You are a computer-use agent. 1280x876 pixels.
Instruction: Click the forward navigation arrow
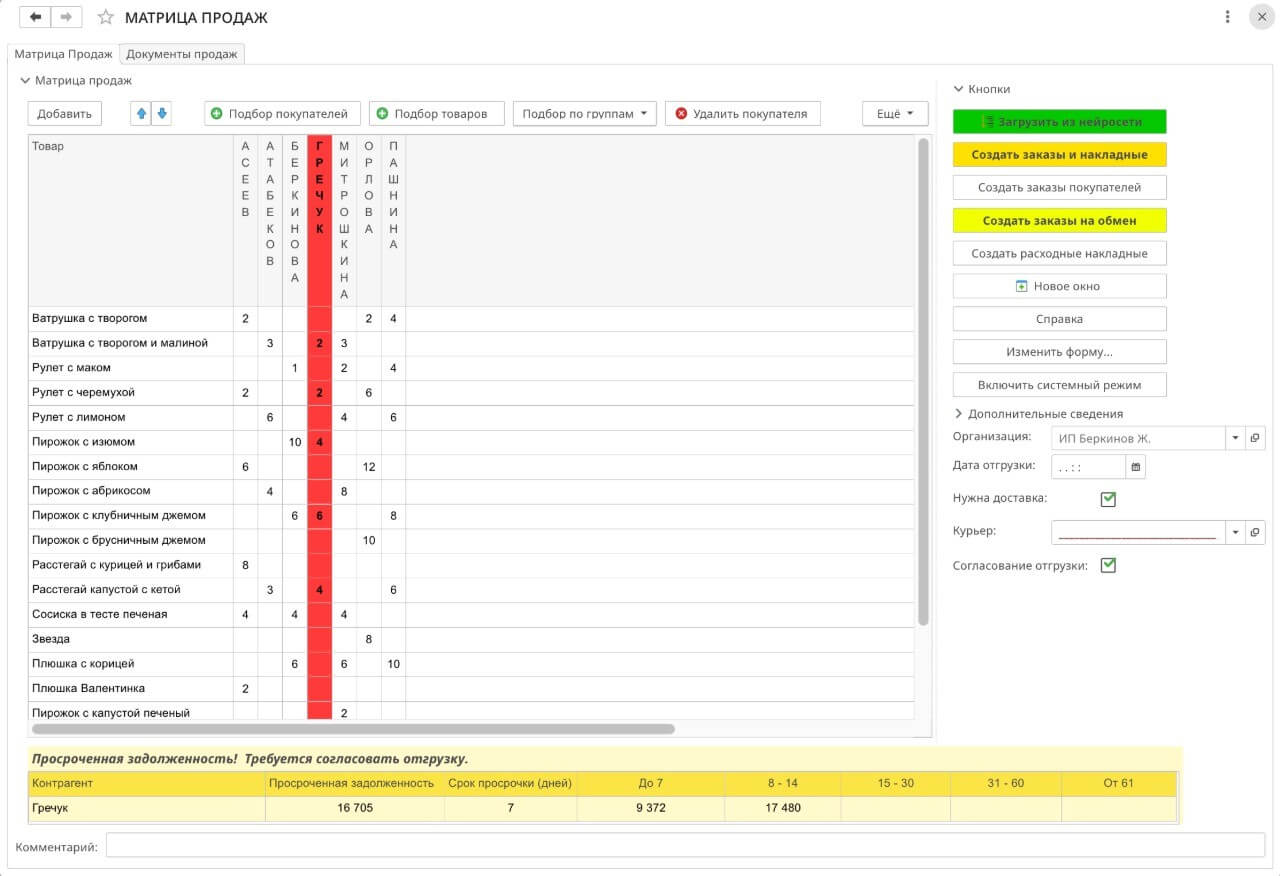coord(66,17)
